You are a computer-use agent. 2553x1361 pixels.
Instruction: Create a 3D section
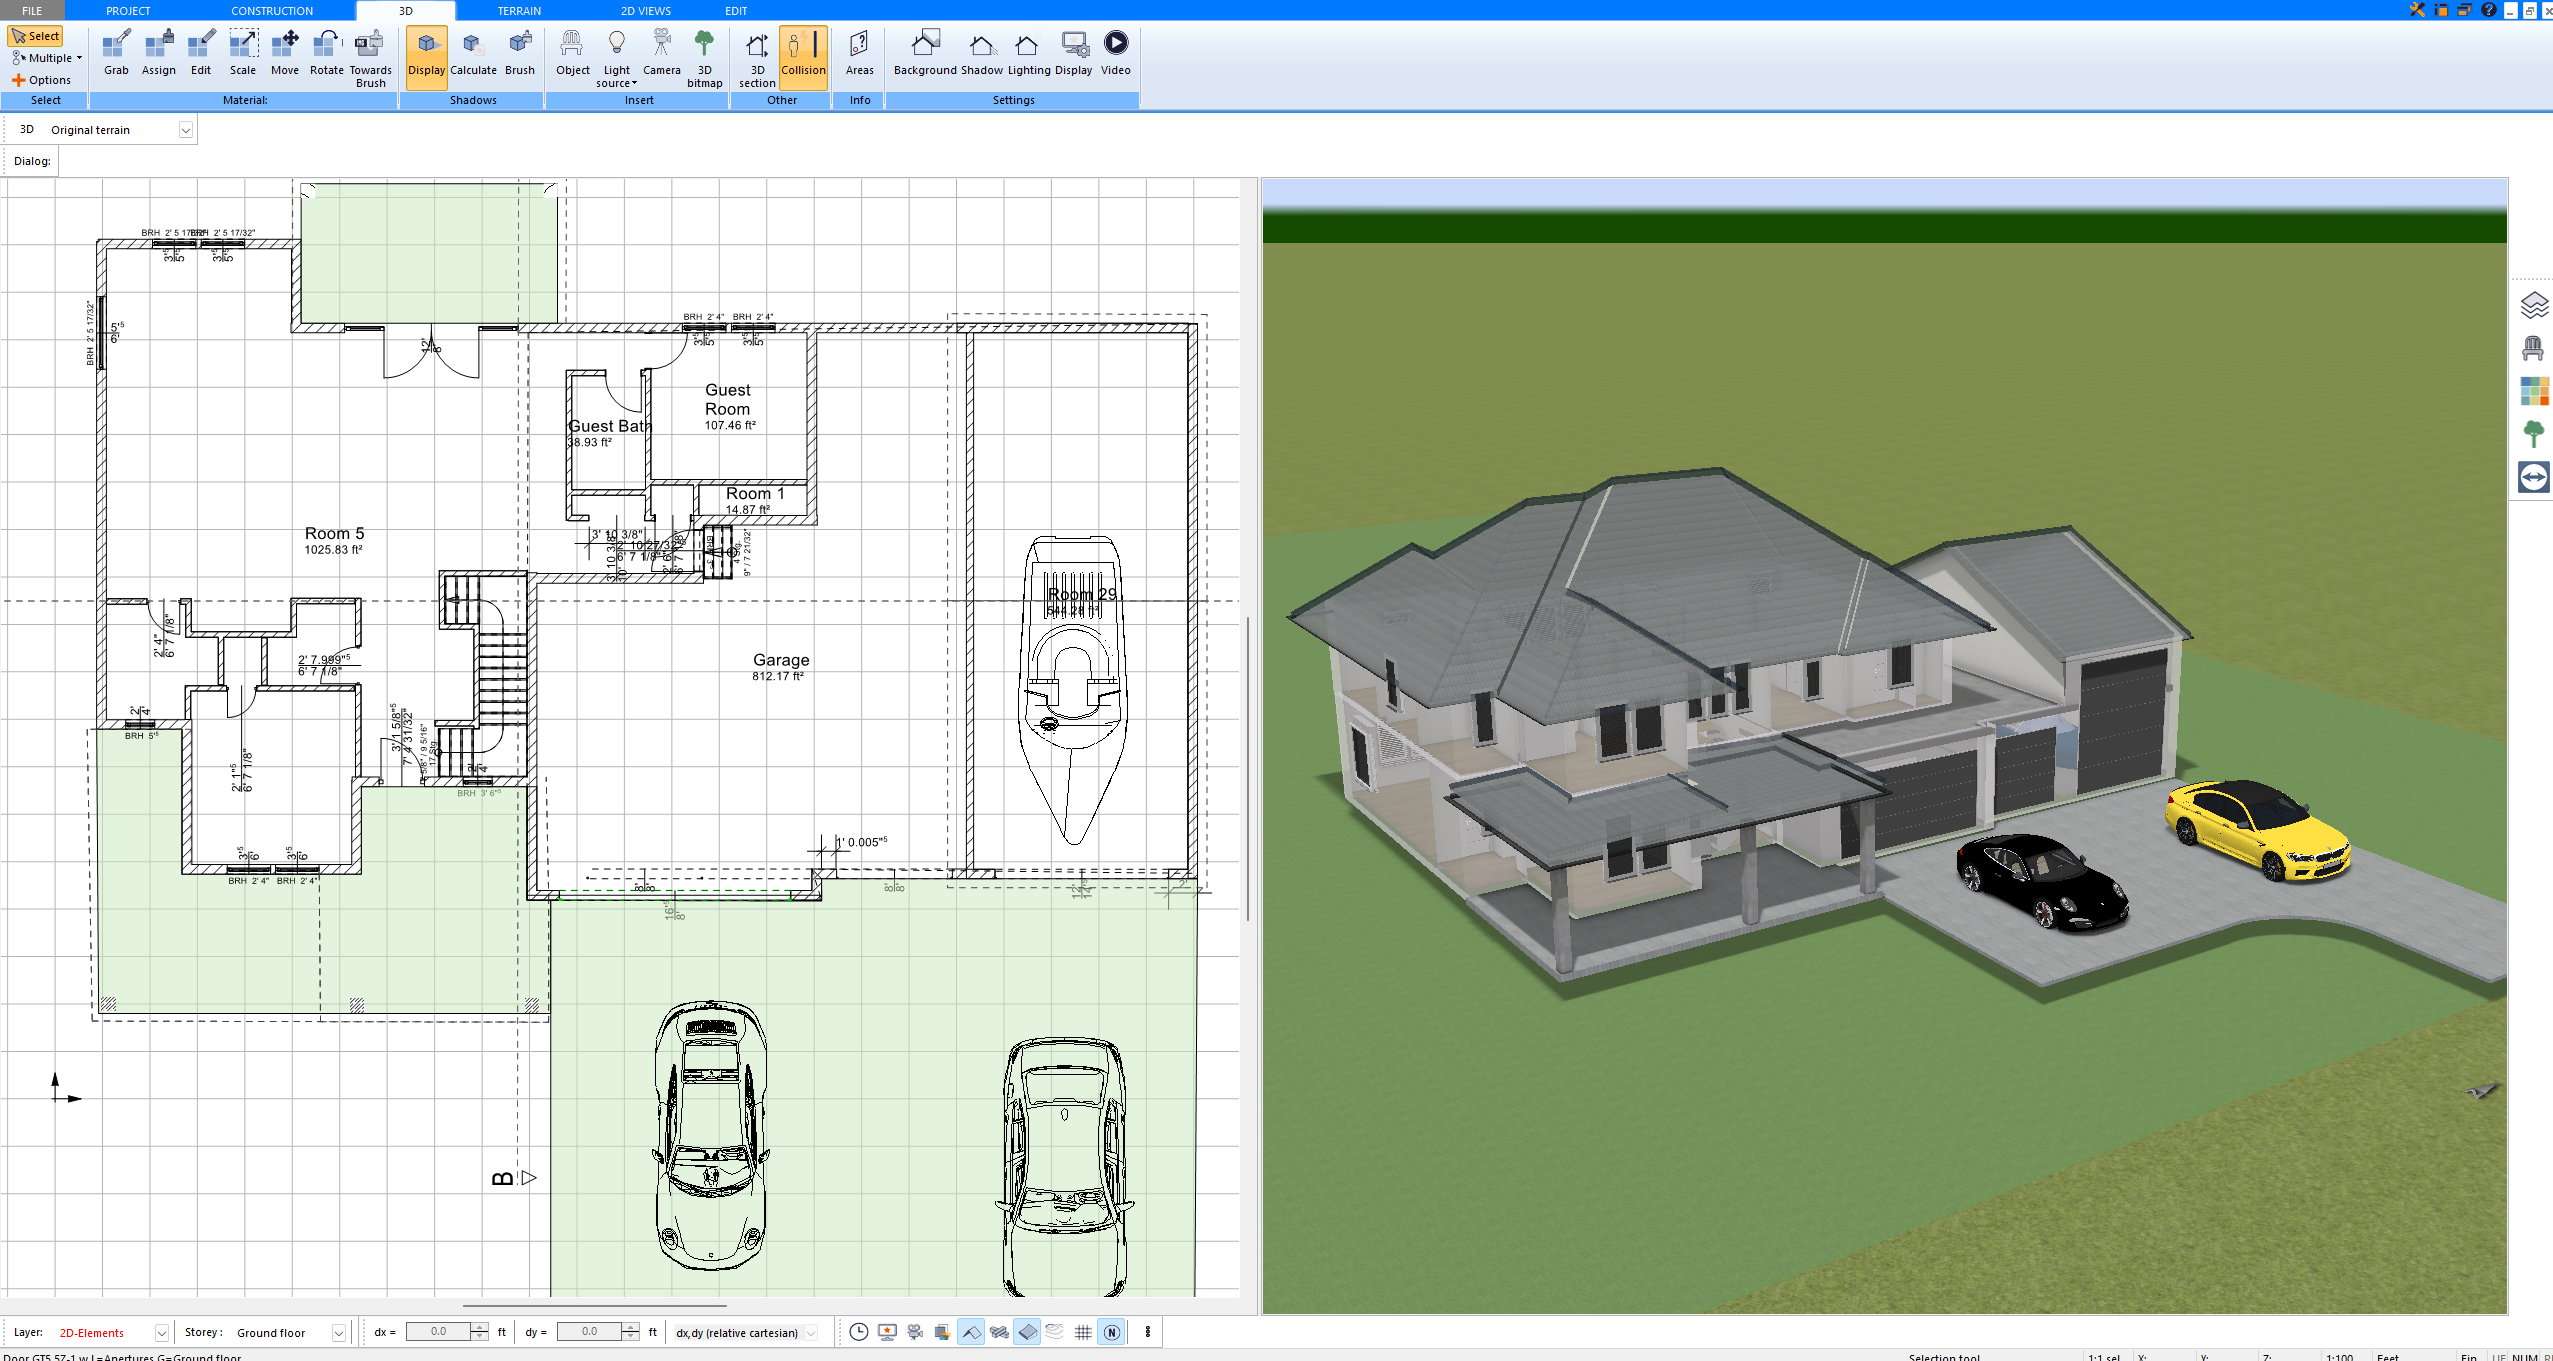(x=757, y=58)
